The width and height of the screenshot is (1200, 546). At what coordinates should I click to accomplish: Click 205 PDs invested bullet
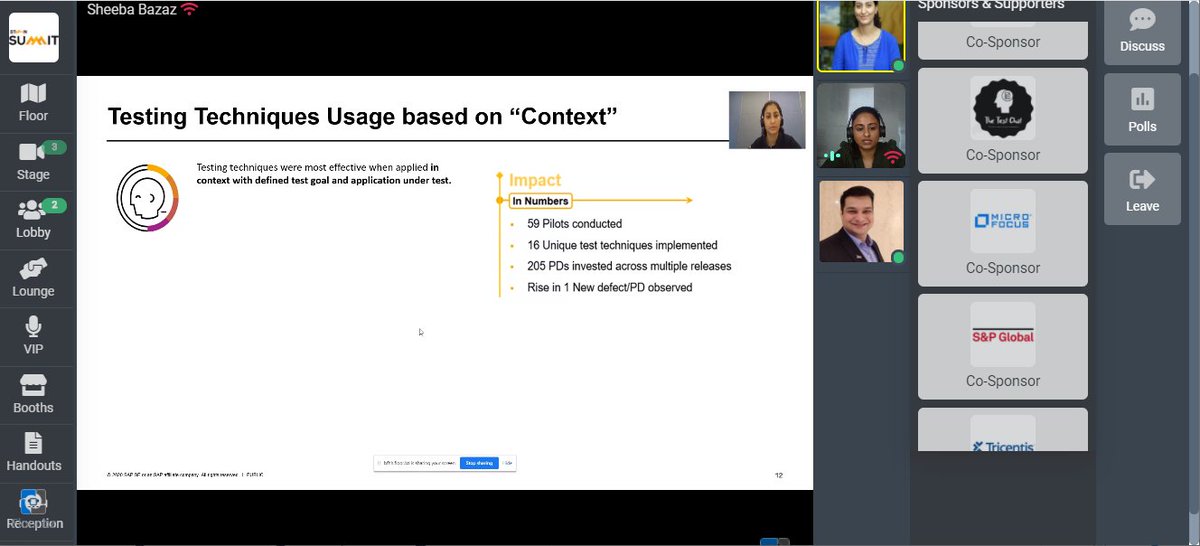(x=629, y=266)
